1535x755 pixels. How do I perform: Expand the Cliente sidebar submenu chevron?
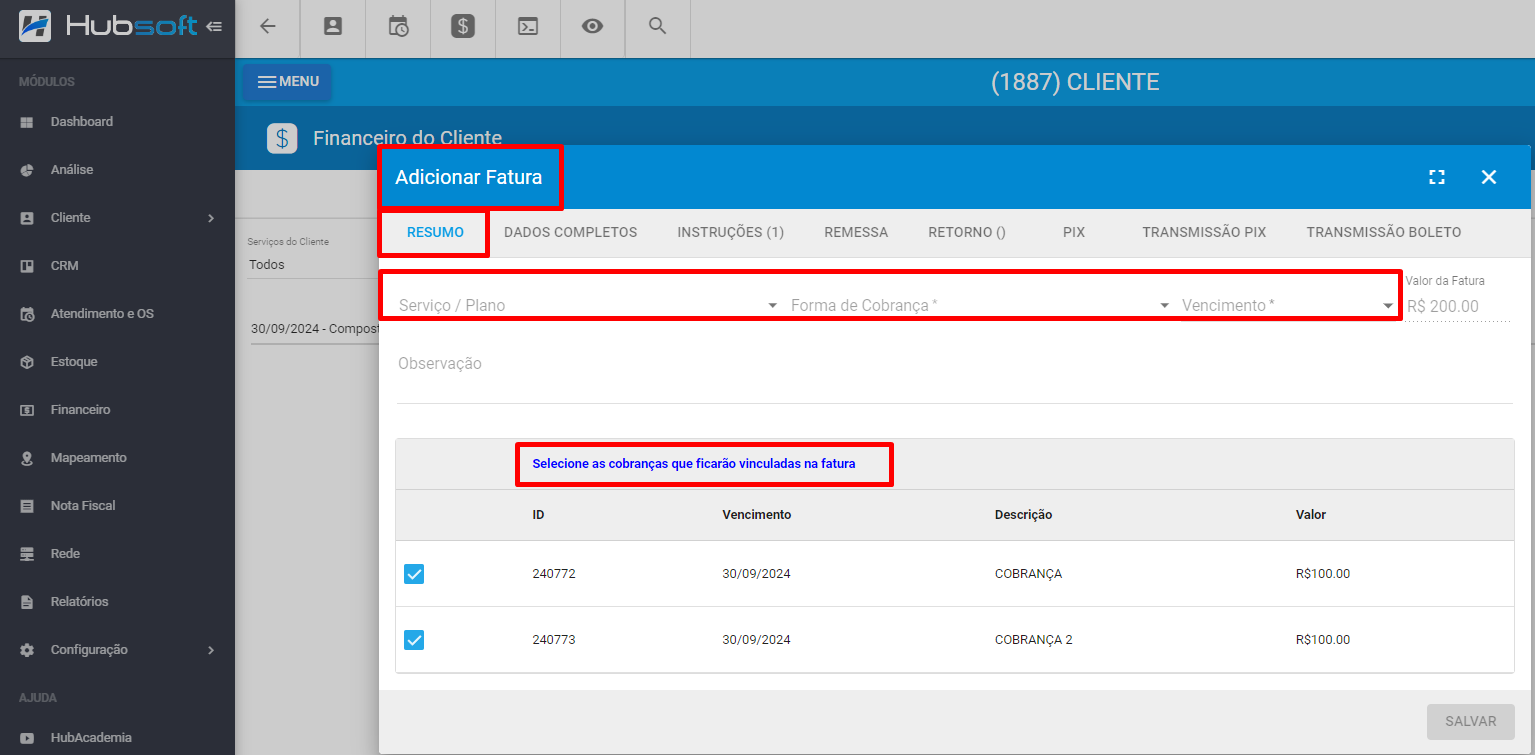pyautogui.click(x=210, y=218)
